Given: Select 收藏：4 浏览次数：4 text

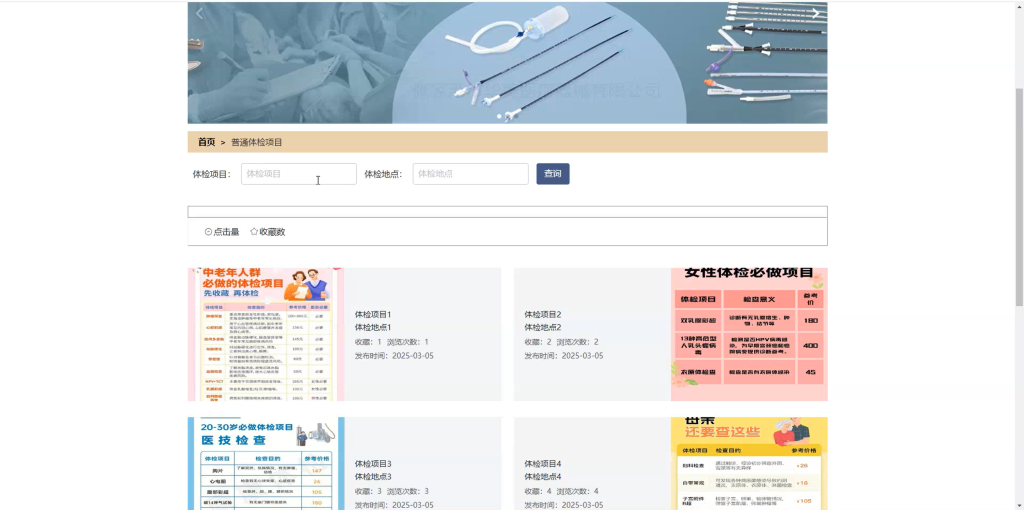Looking at the screenshot, I should [562, 491].
